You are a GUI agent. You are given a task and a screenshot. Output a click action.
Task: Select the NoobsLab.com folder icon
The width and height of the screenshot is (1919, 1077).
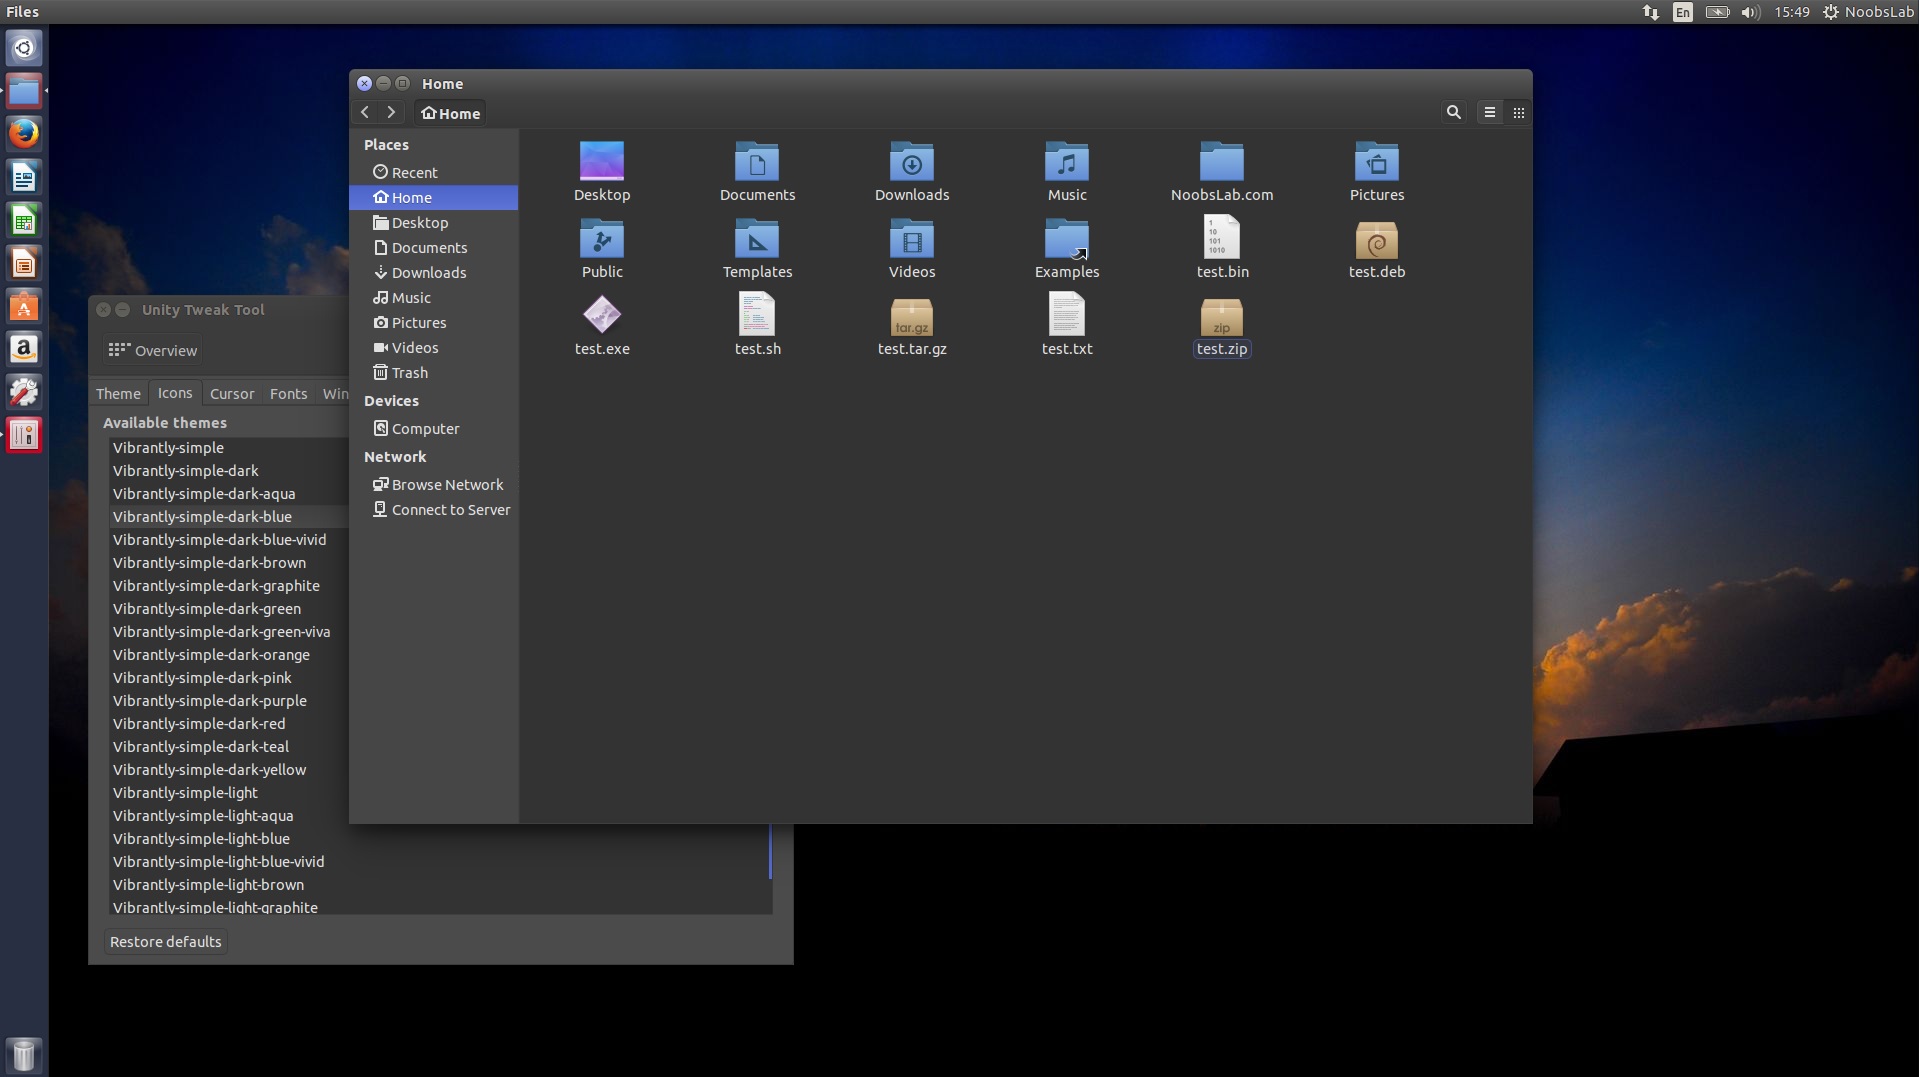tap(1222, 161)
